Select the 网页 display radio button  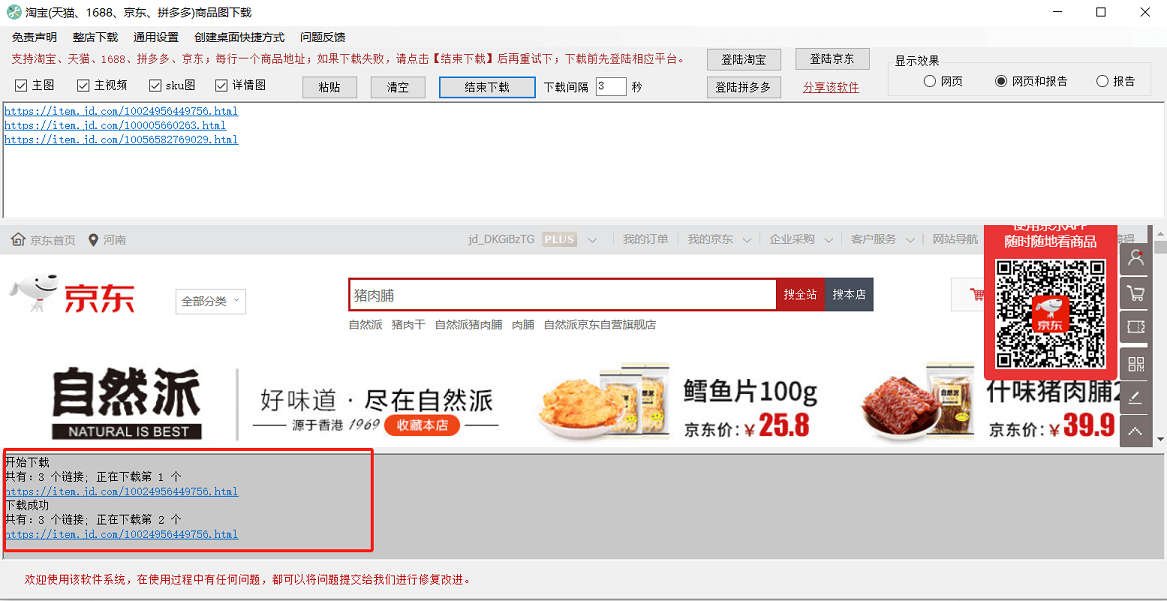pos(930,82)
